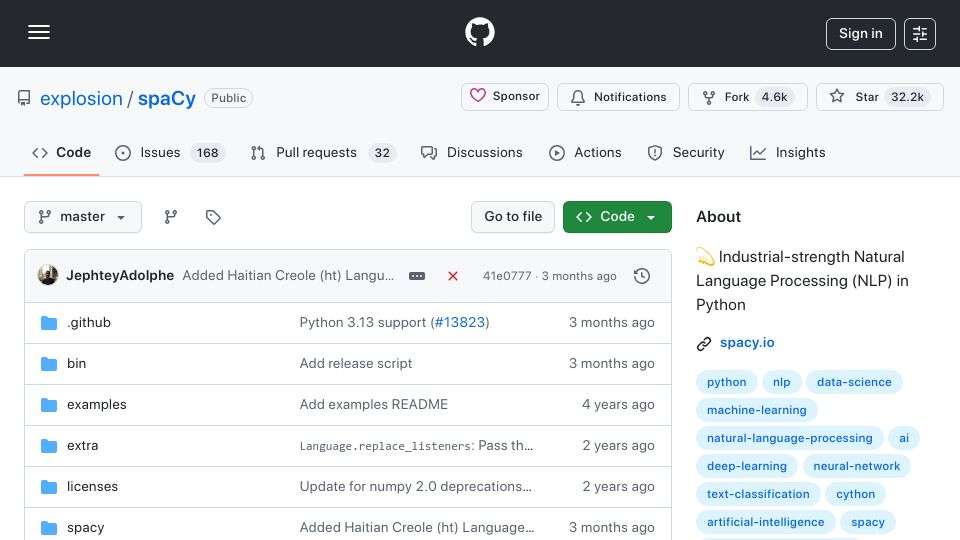The height and width of the screenshot is (540, 960).
Task: Select the machine-learning topic tag
Action: point(757,410)
